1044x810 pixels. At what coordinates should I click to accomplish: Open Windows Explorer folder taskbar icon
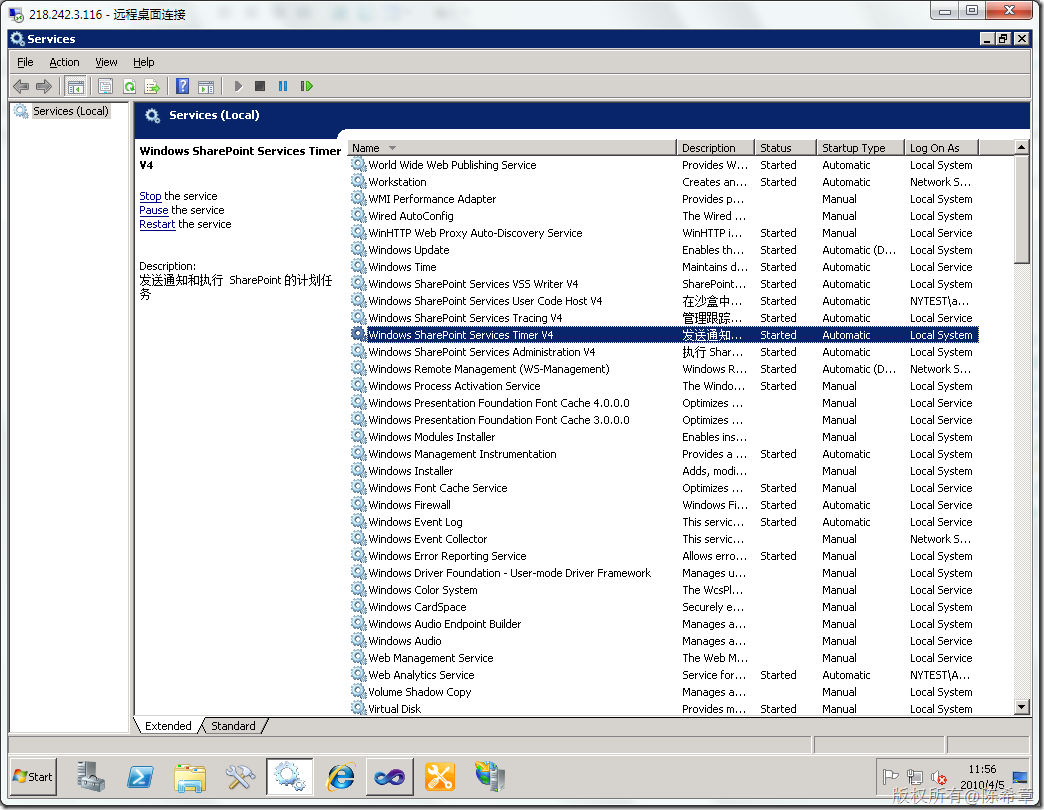click(190, 776)
